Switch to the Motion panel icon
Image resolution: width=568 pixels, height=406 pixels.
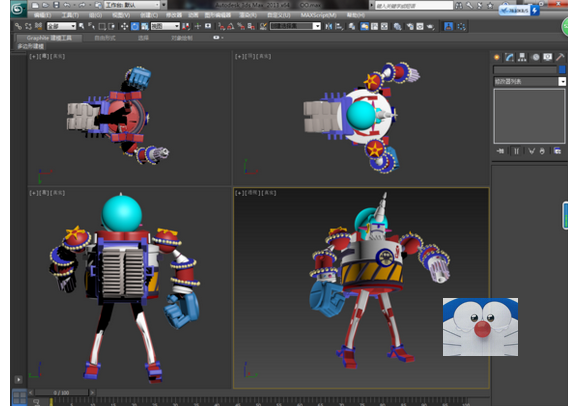pyautogui.click(x=535, y=57)
